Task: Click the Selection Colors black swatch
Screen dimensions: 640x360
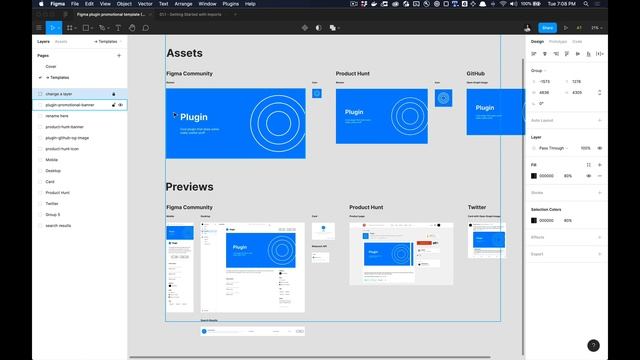Action: tap(534, 220)
